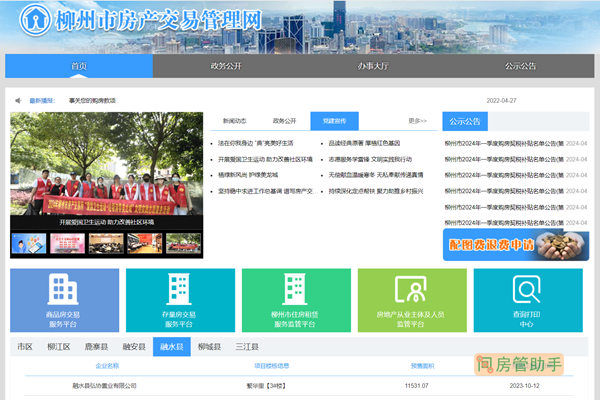Click the broadcast date 2022-04-27
The height and width of the screenshot is (400, 600).
501,101
